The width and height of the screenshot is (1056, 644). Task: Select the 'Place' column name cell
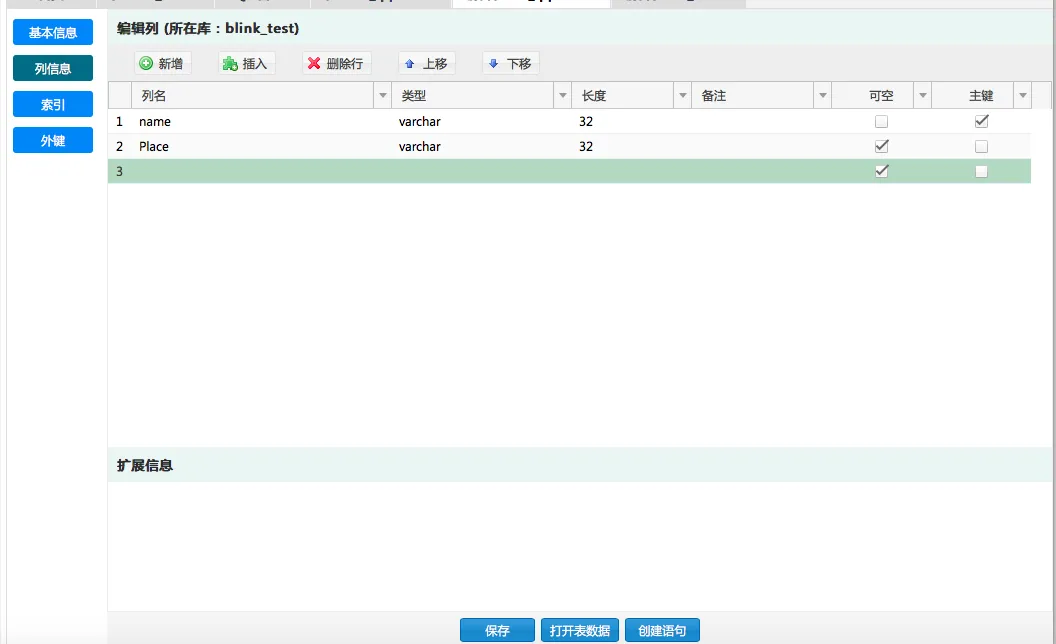tap(261, 146)
